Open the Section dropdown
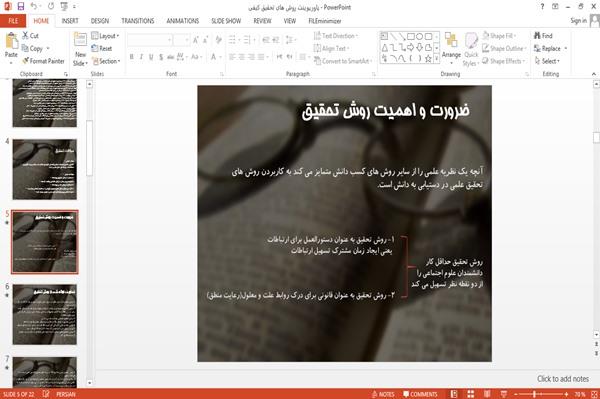Image resolution: width=600 pixels, height=399 pixels. tap(106, 61)
